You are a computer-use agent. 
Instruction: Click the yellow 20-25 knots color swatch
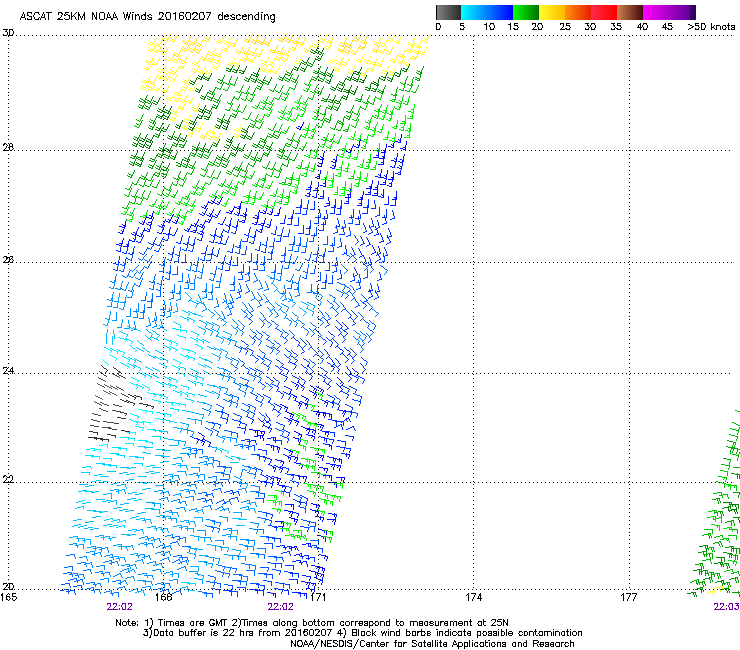point(552,12)
